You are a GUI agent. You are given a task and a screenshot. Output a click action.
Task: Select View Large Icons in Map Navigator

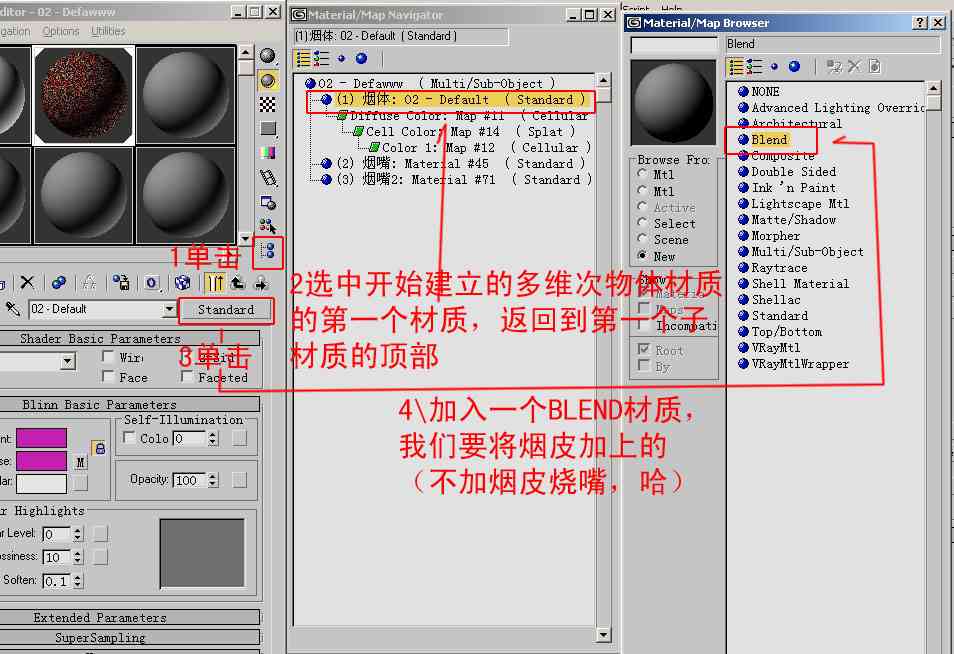tap(361, 58)
